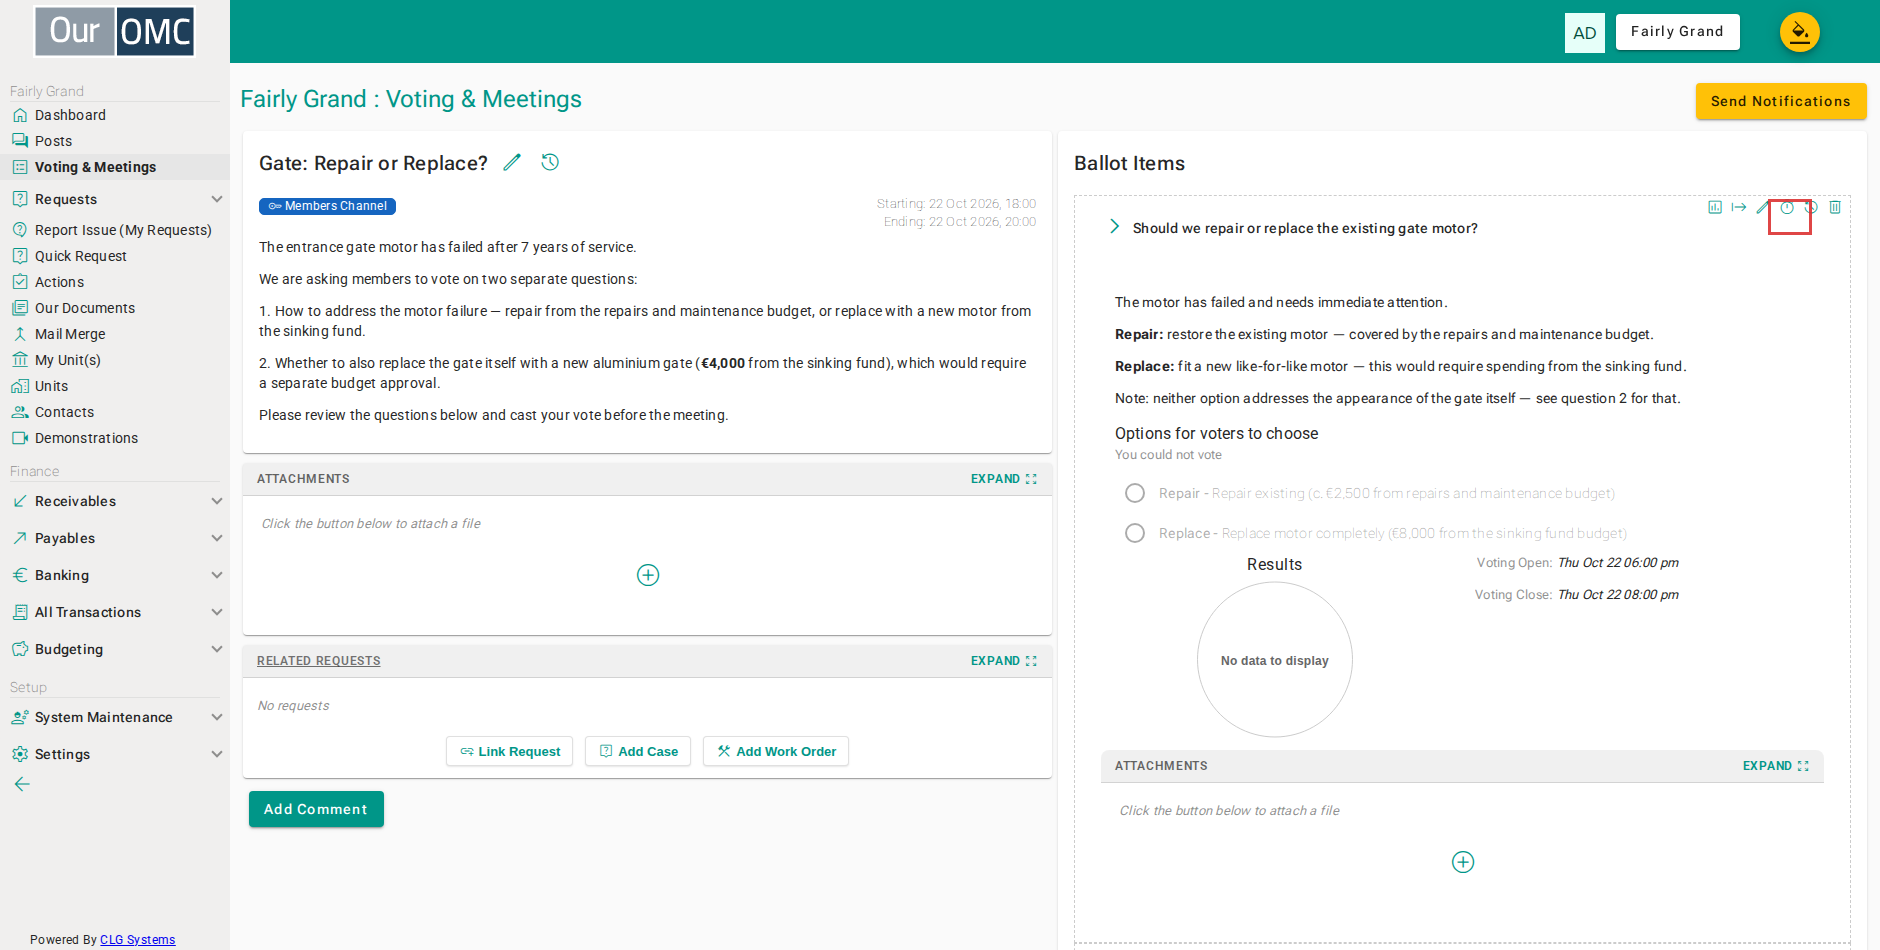Delete the ballot item with the trash icon
The height and width of the screenshot is (950, 1880).
(1835, 207)
